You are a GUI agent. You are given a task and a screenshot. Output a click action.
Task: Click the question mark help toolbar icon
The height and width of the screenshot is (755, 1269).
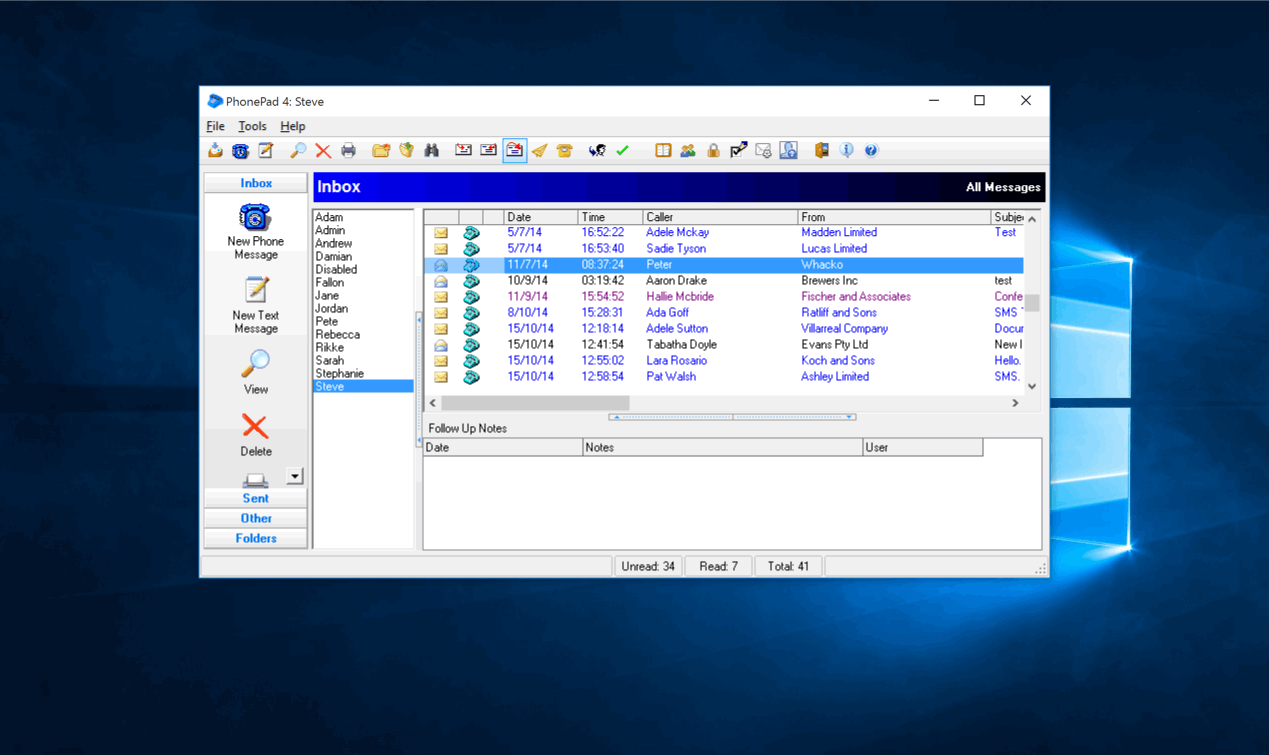pos(871,151)
